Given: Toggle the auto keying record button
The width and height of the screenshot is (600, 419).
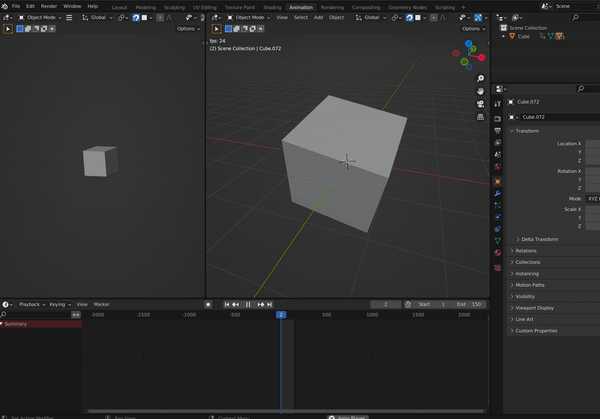Looking at the screenshot, I should (x=208, y=304).
